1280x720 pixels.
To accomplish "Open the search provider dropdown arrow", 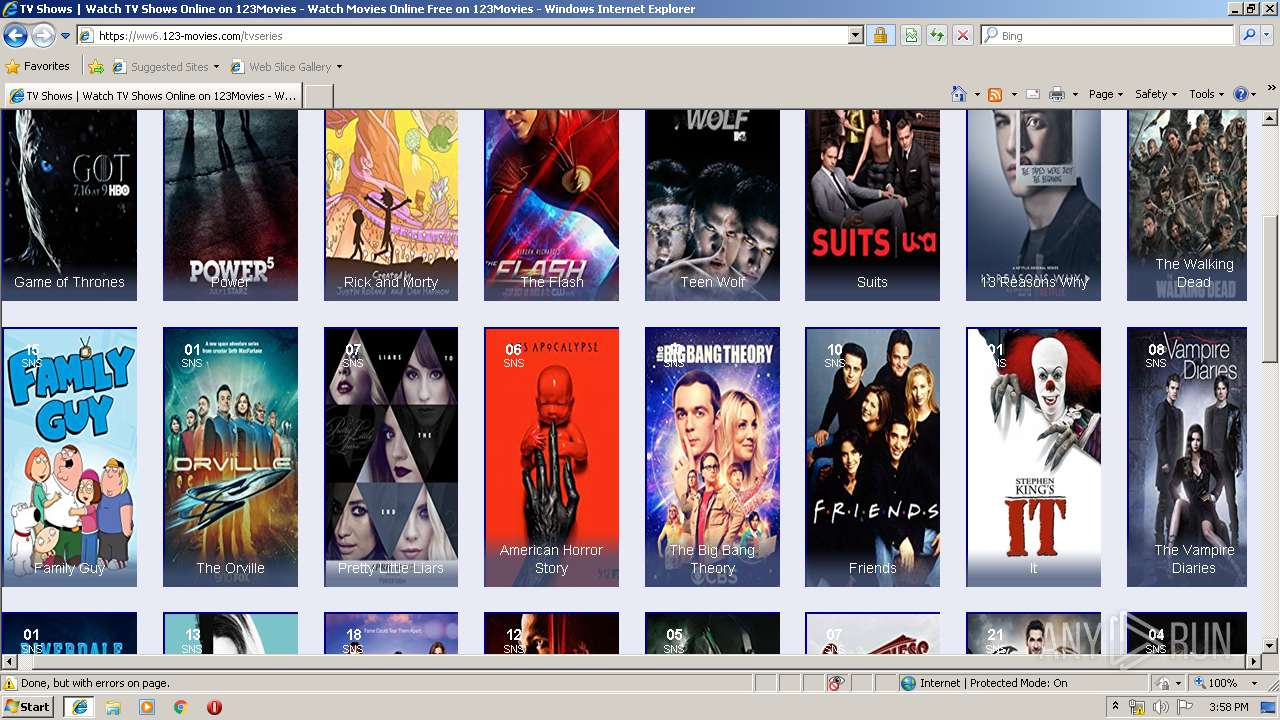I will coord(1266,35).
